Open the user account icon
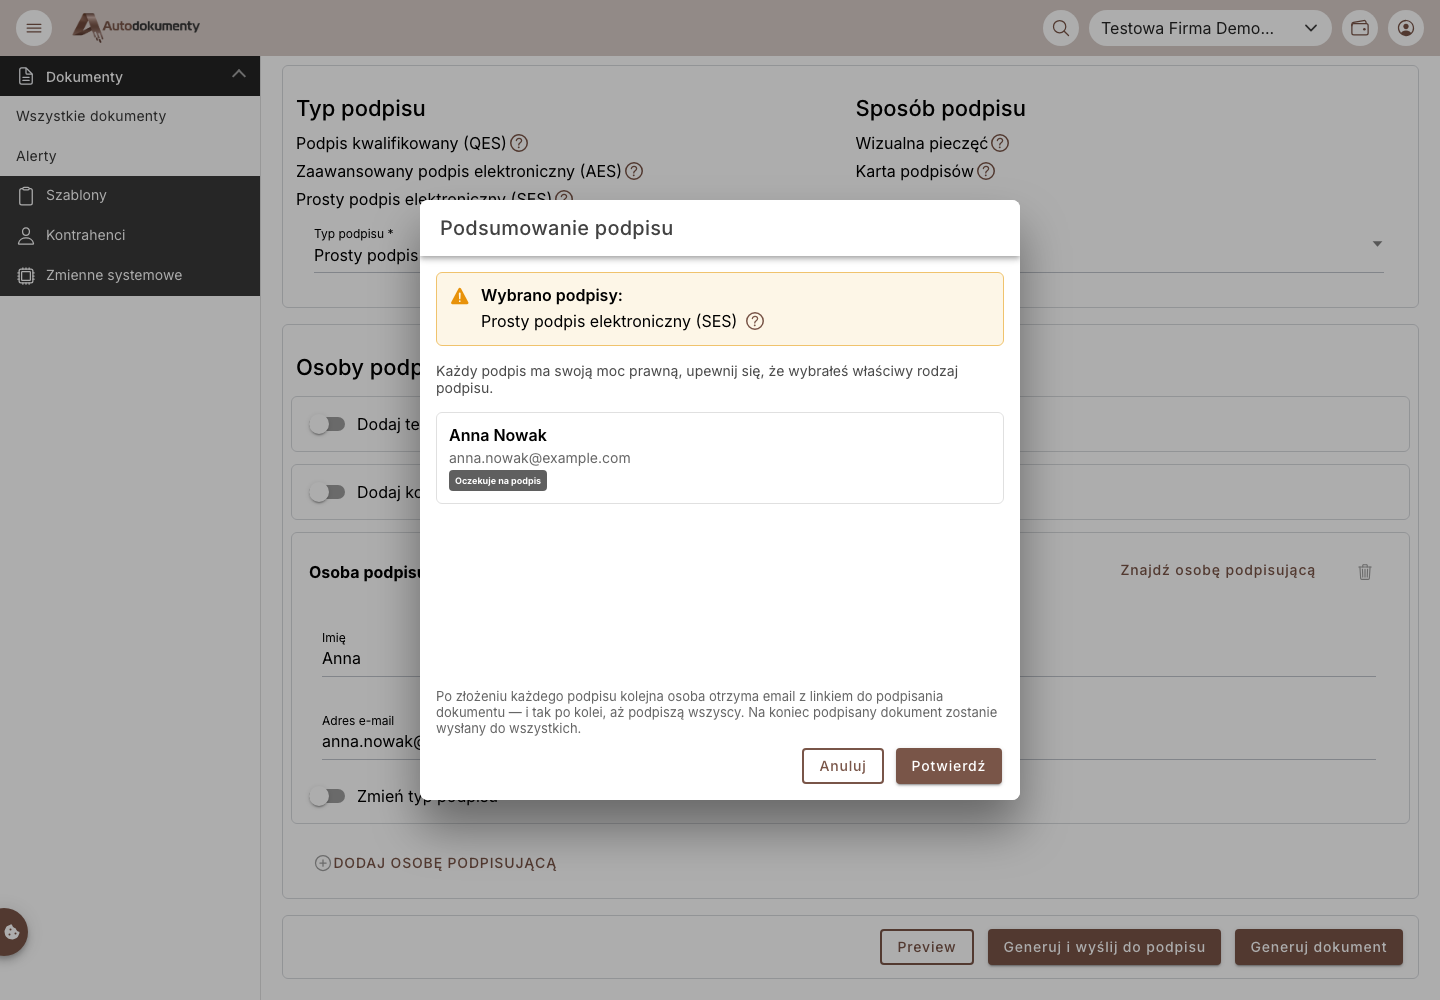The width and height of the screenshot is (1440, 1000). [1406, 28]
